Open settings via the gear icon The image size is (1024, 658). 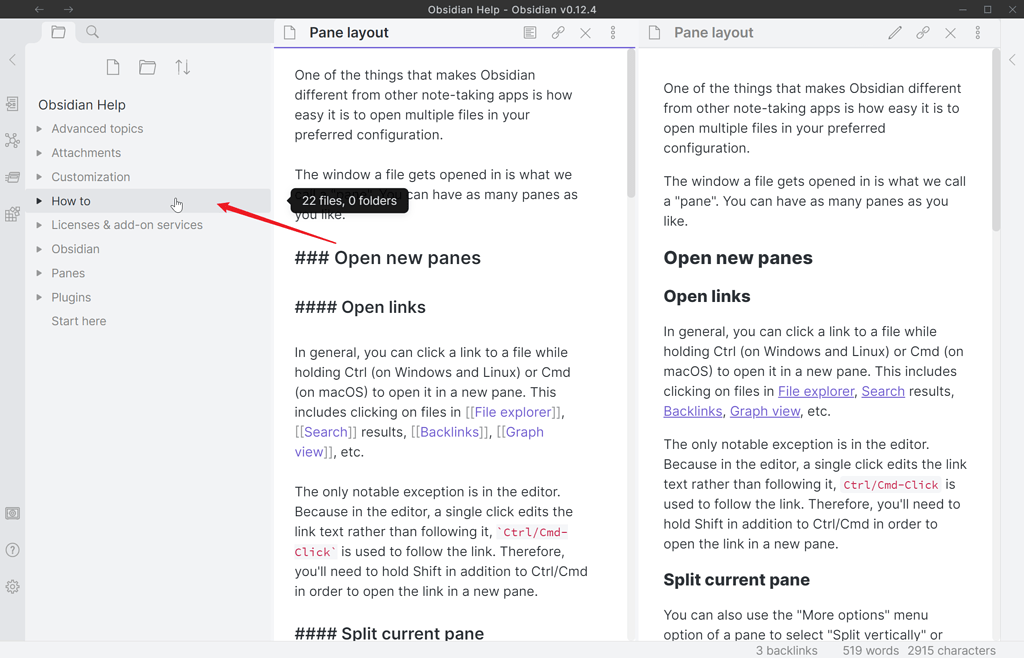(x=12, y=587)
